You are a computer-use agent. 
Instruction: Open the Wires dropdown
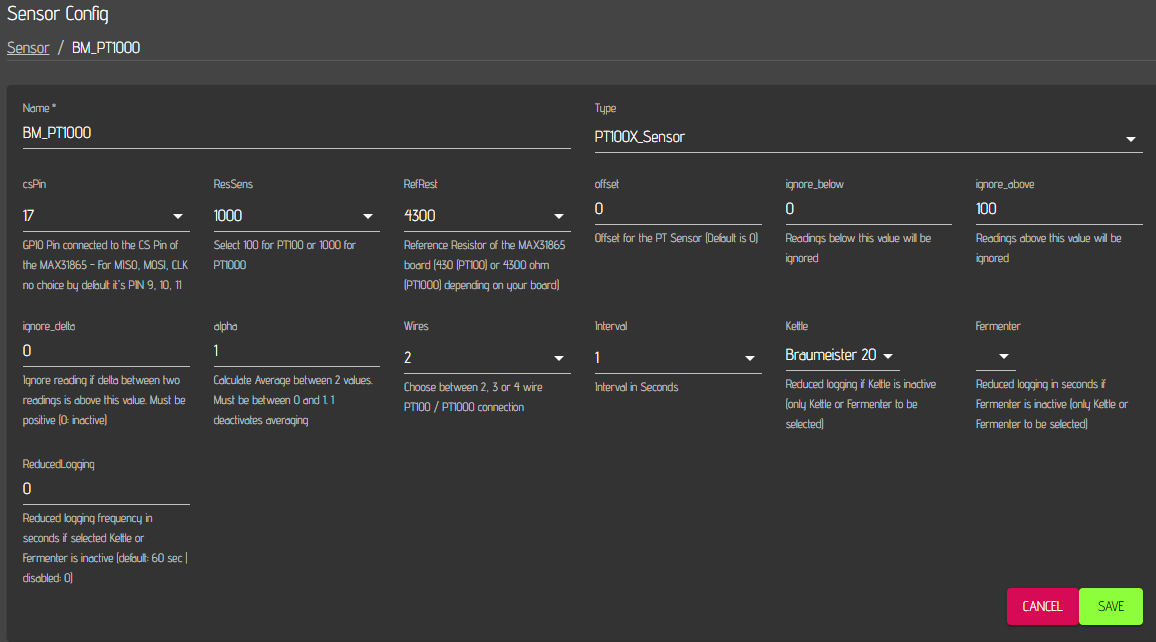tap(487, 358)
